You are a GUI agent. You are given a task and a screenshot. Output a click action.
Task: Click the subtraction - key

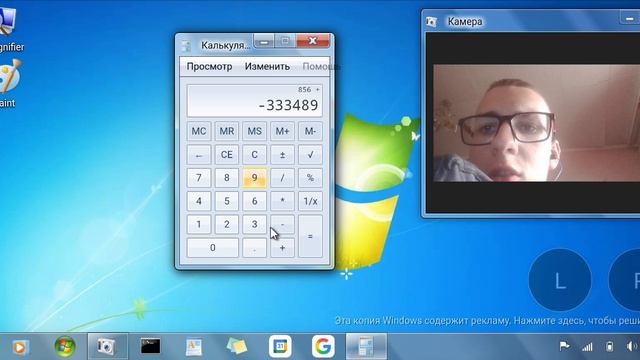pyautogui.click(x=282, y=224)
